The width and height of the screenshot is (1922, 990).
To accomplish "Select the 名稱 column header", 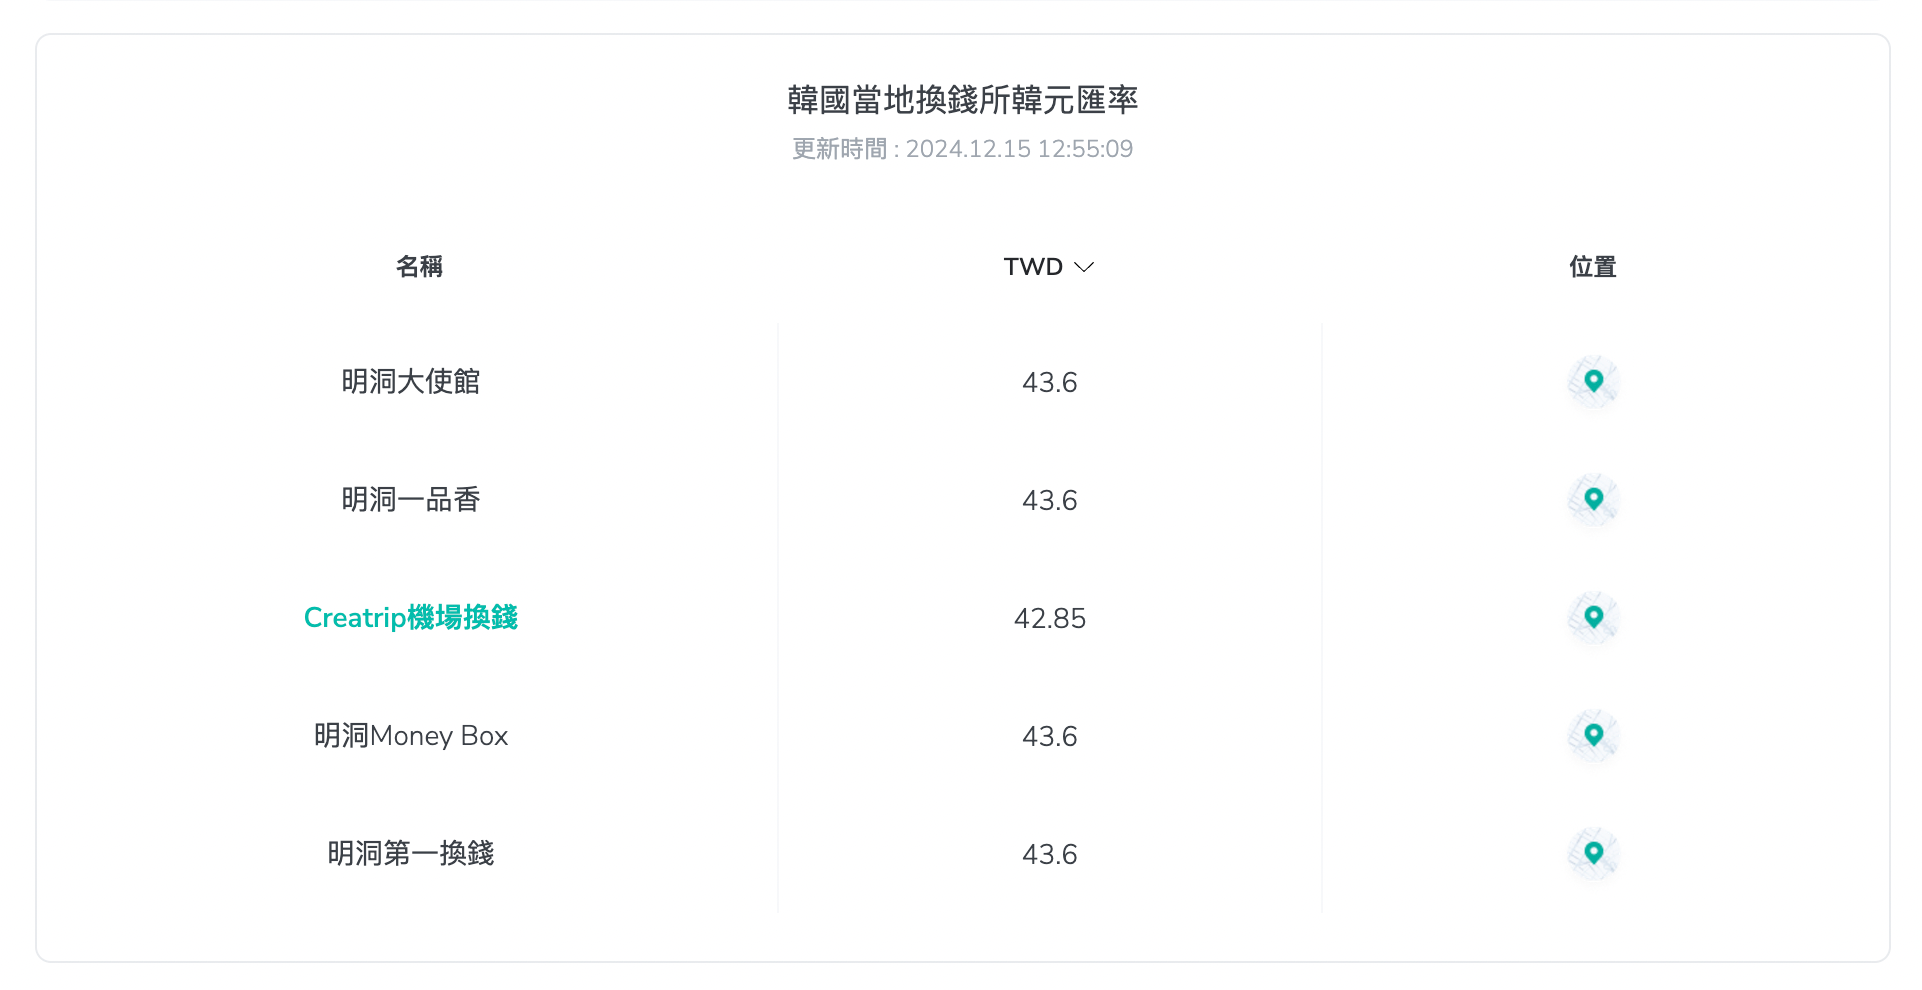I will pos(419,266).
